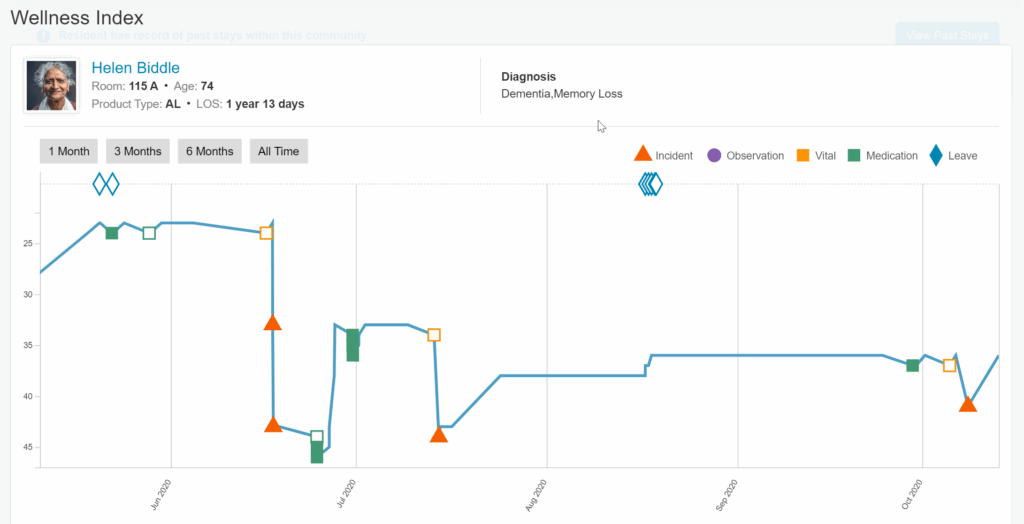This screenshot has width=1024, height=524.
Task: Switch chart to 6 Months view
Action: (209, 151)
